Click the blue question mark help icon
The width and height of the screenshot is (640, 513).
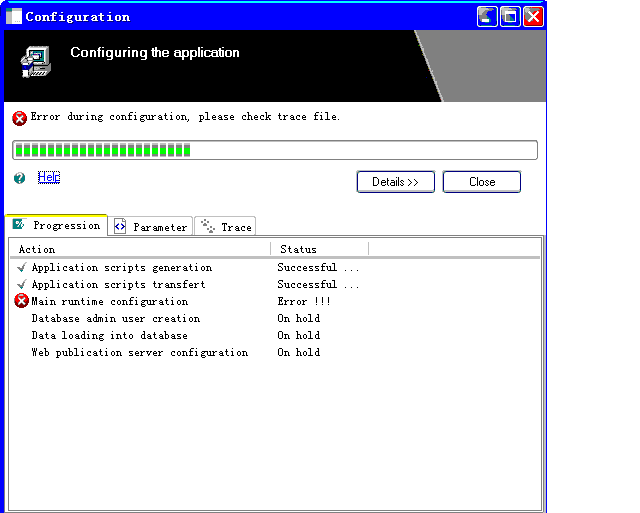tap(19, 178)
